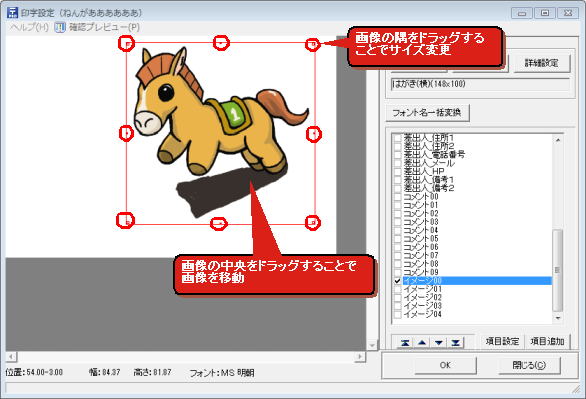
Task: Check the コメント05 checkbox
Action: 397,238
